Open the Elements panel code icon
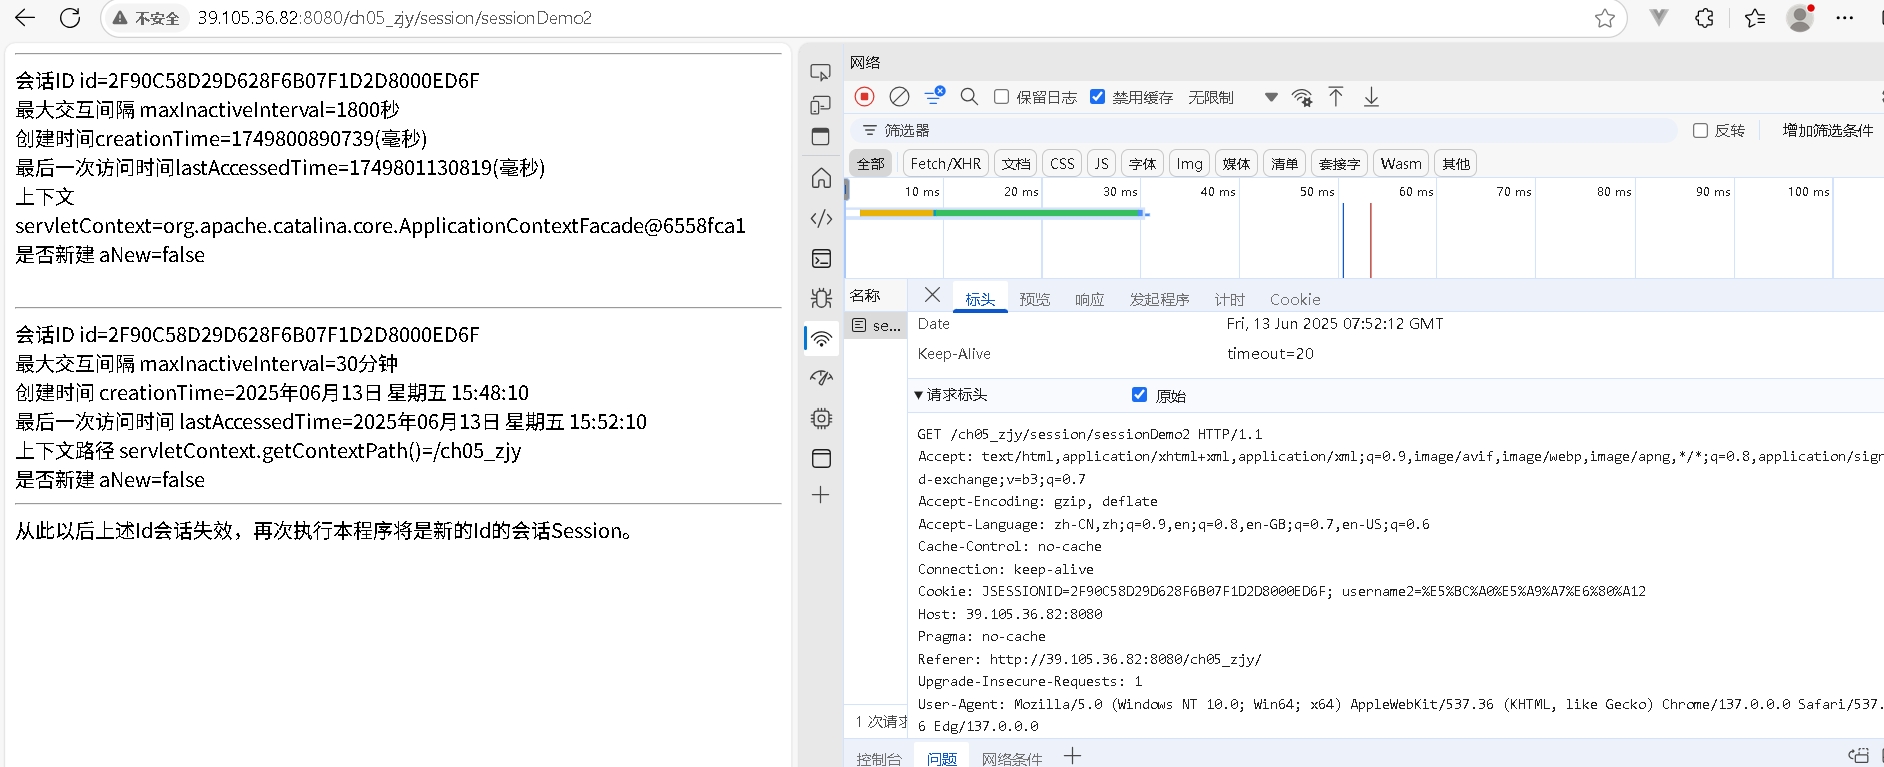 tap(821, 218)
